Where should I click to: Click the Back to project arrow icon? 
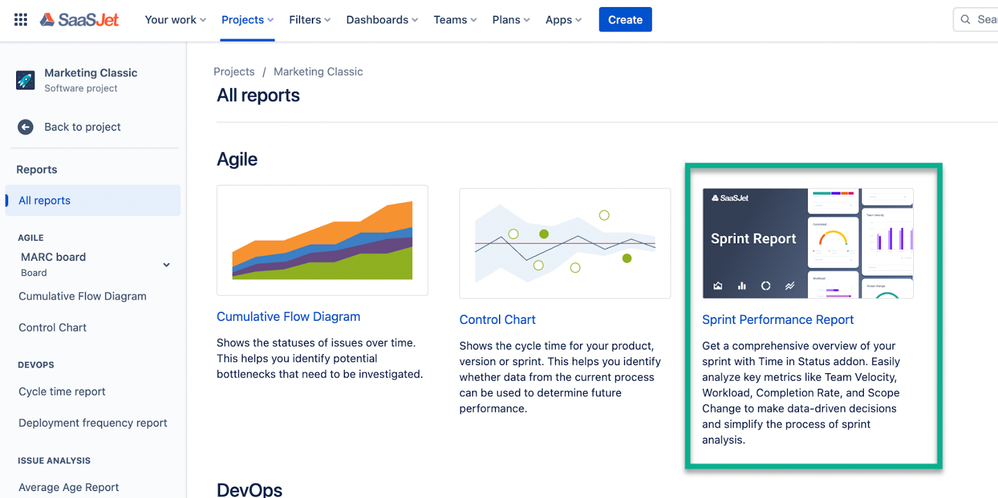[x=26, y=127]
